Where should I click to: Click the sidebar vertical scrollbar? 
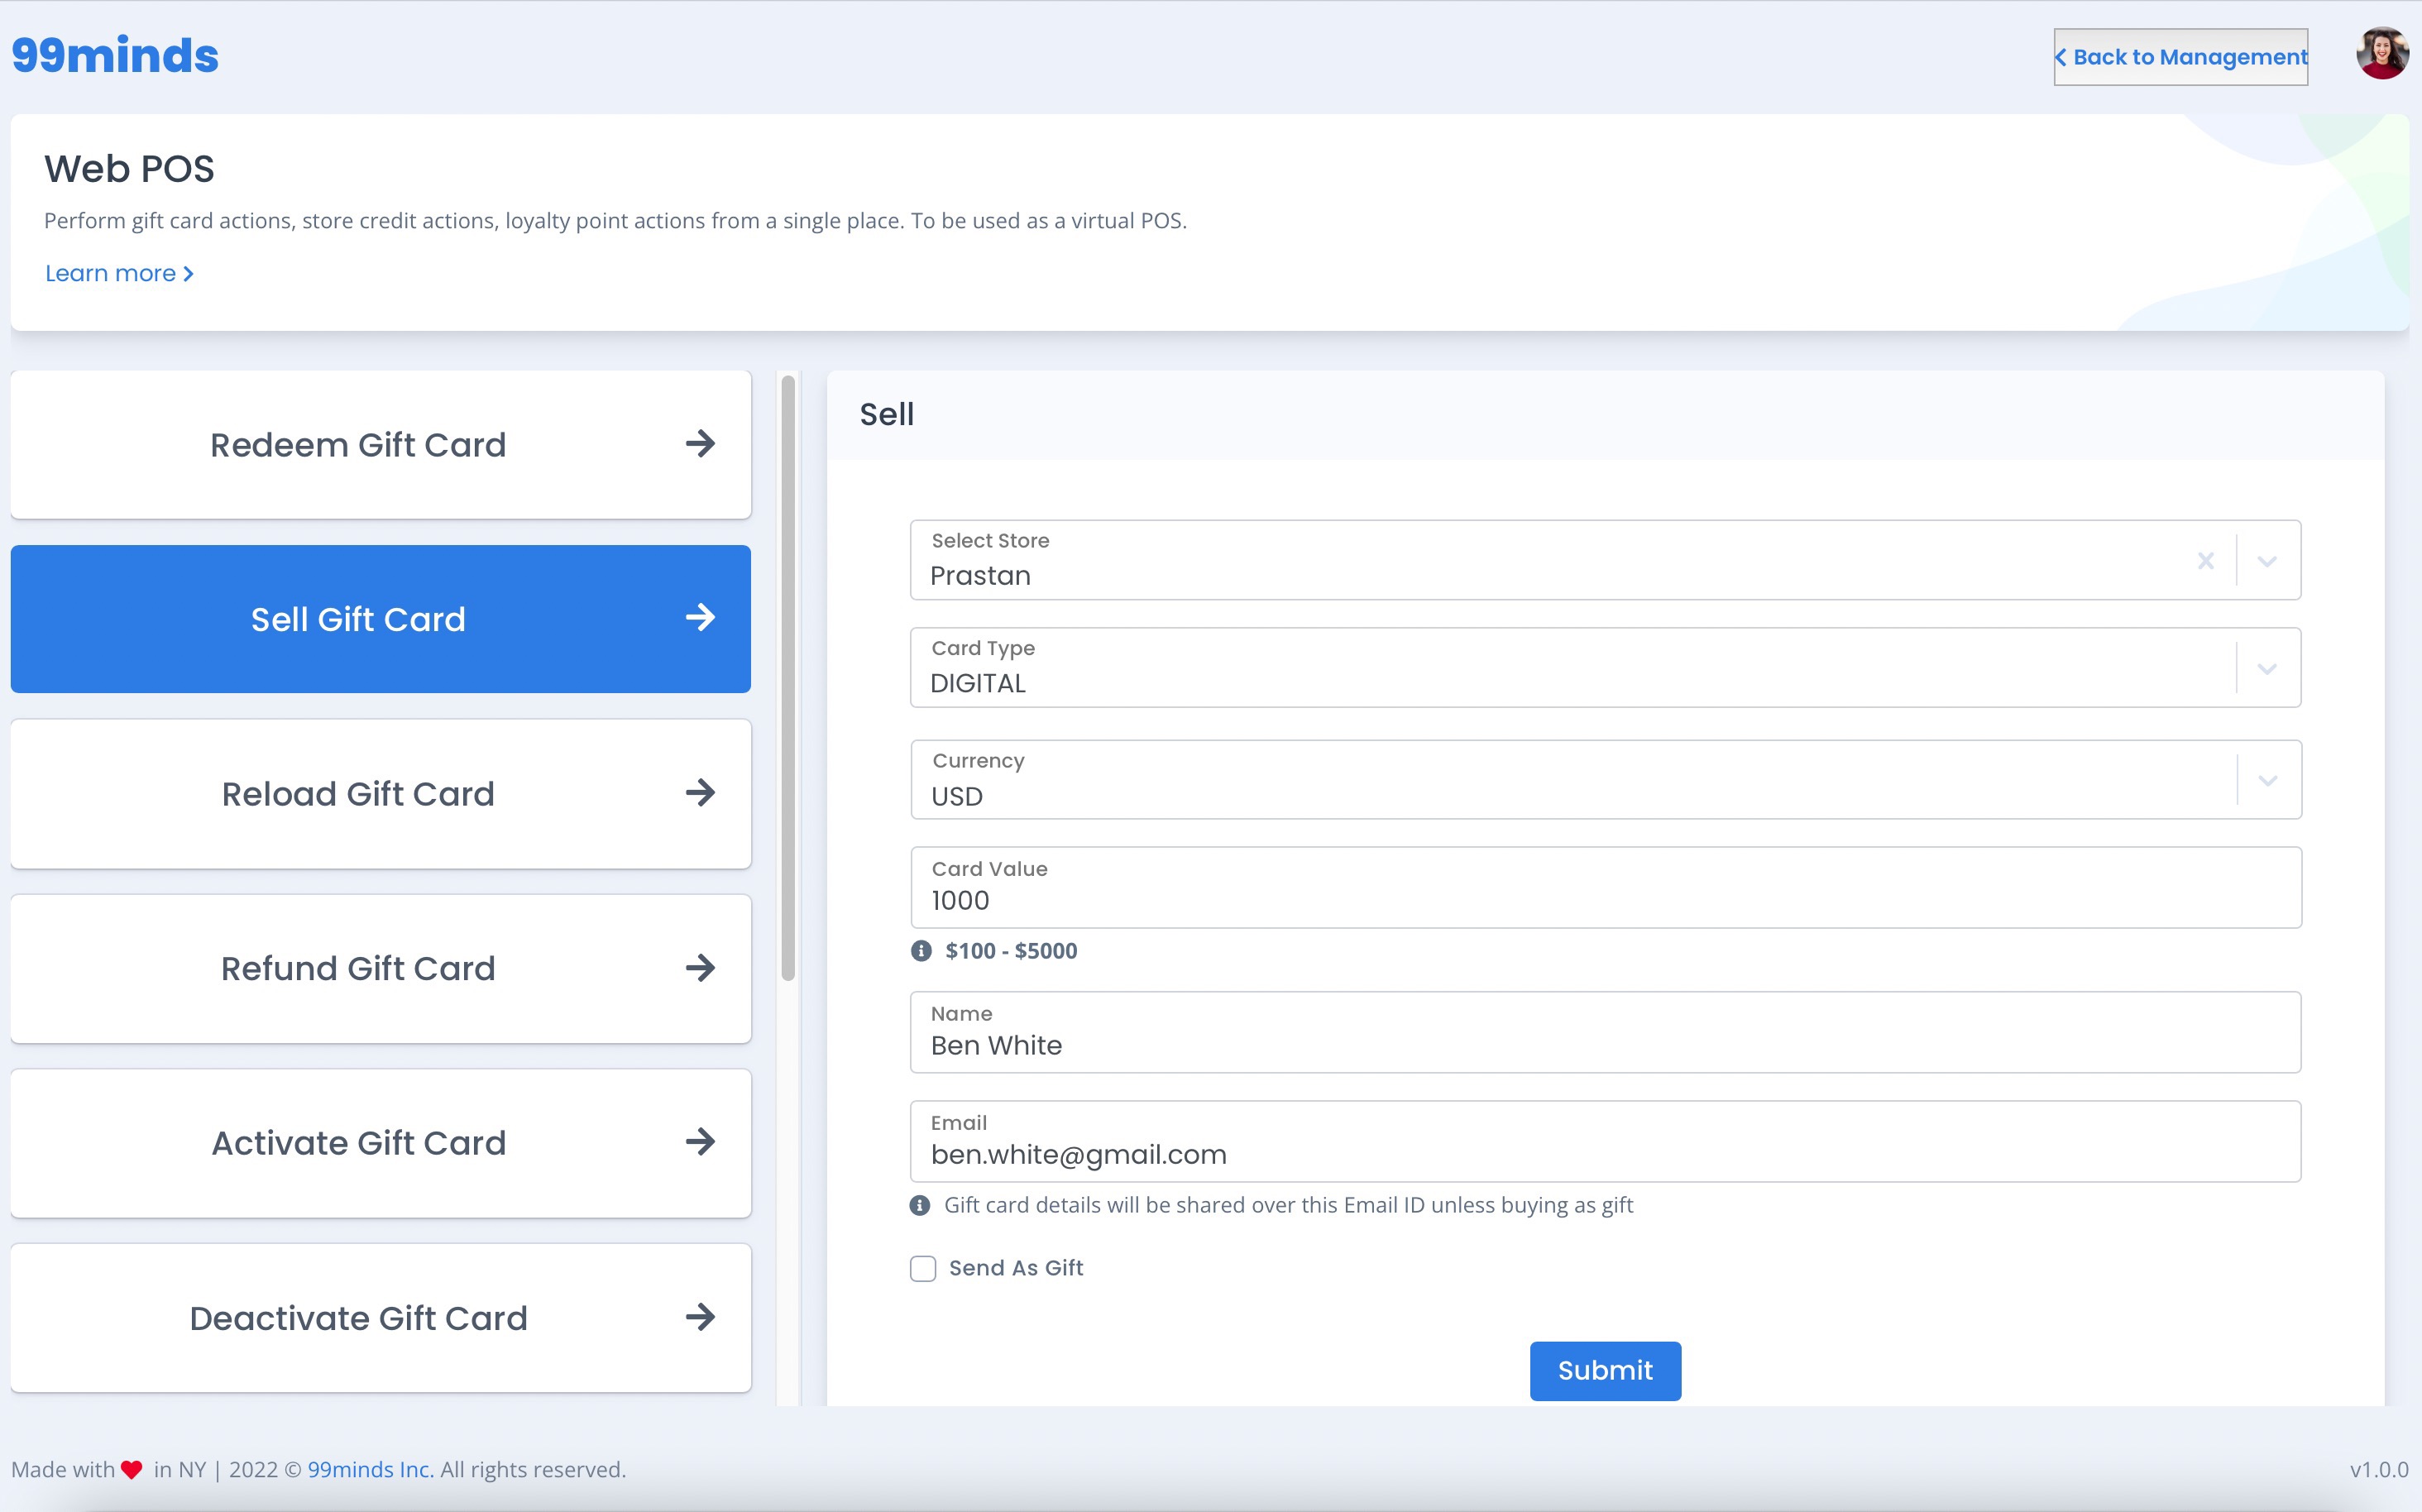(x=788, y=678)
